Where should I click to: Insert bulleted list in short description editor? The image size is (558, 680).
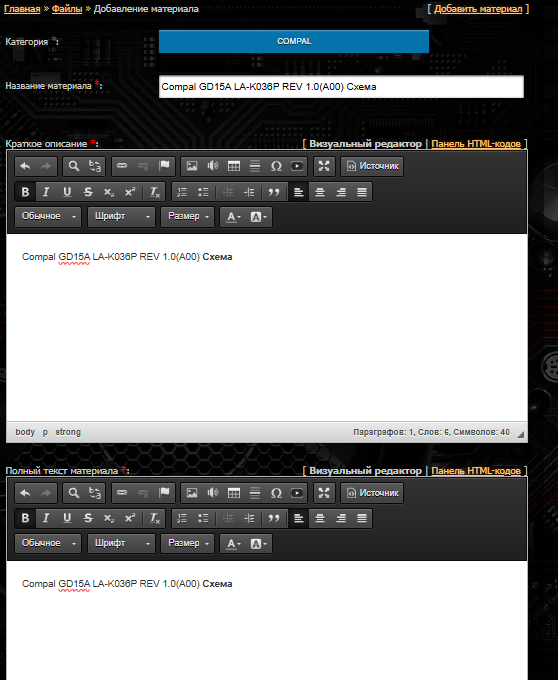coord(203,192)
